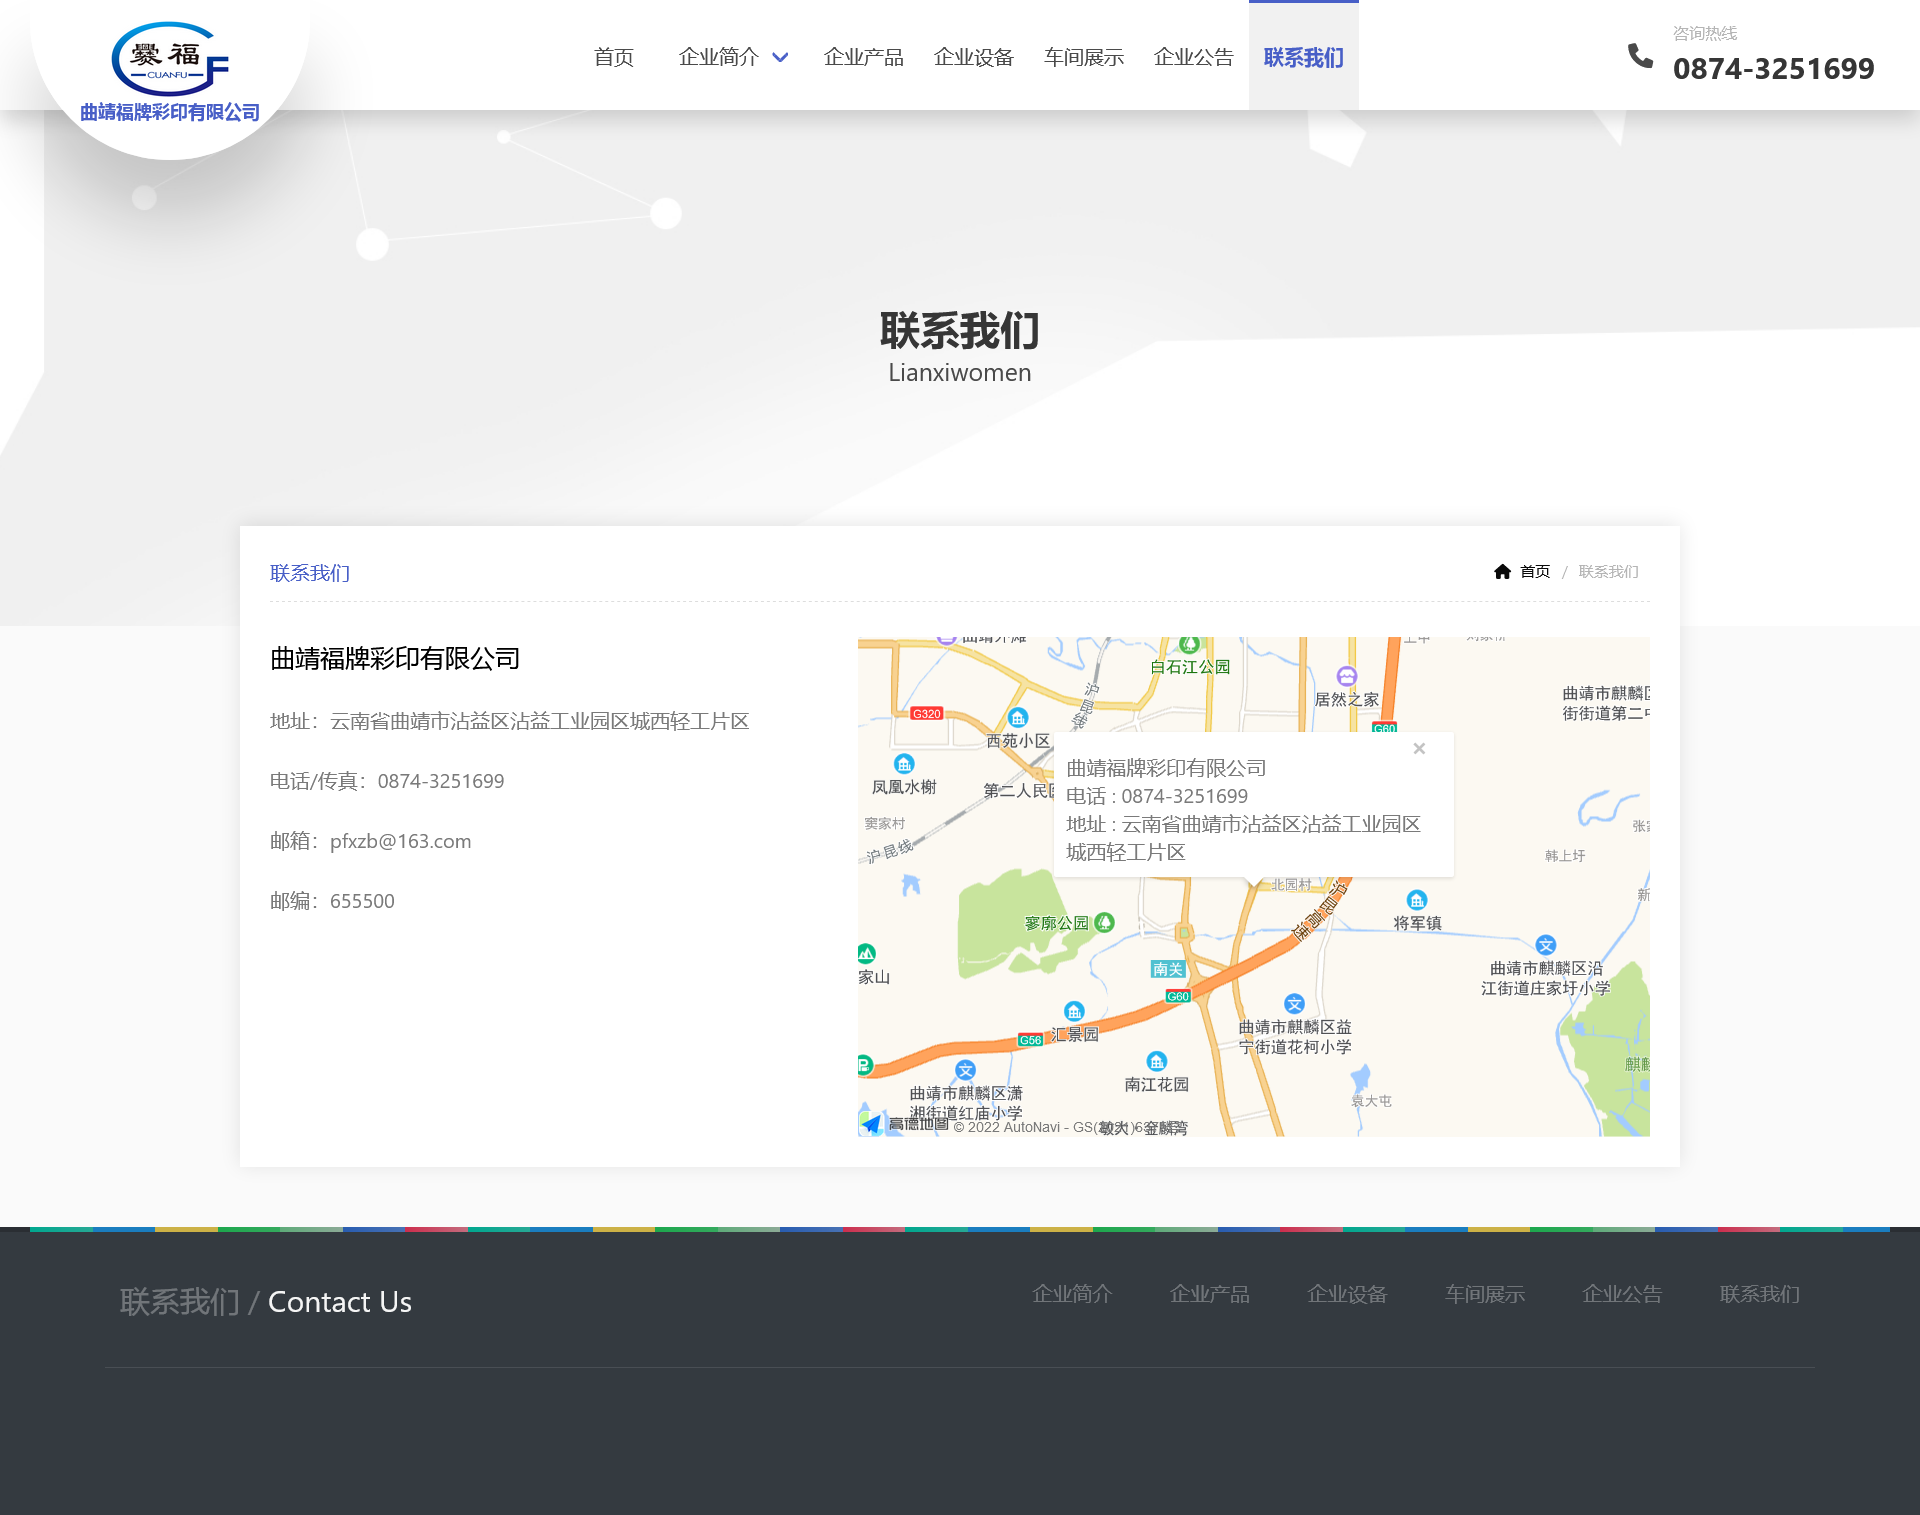1920x1515 pixels.
Task: Go to 首页 in top navigation
Action: [x=613, y=58]
